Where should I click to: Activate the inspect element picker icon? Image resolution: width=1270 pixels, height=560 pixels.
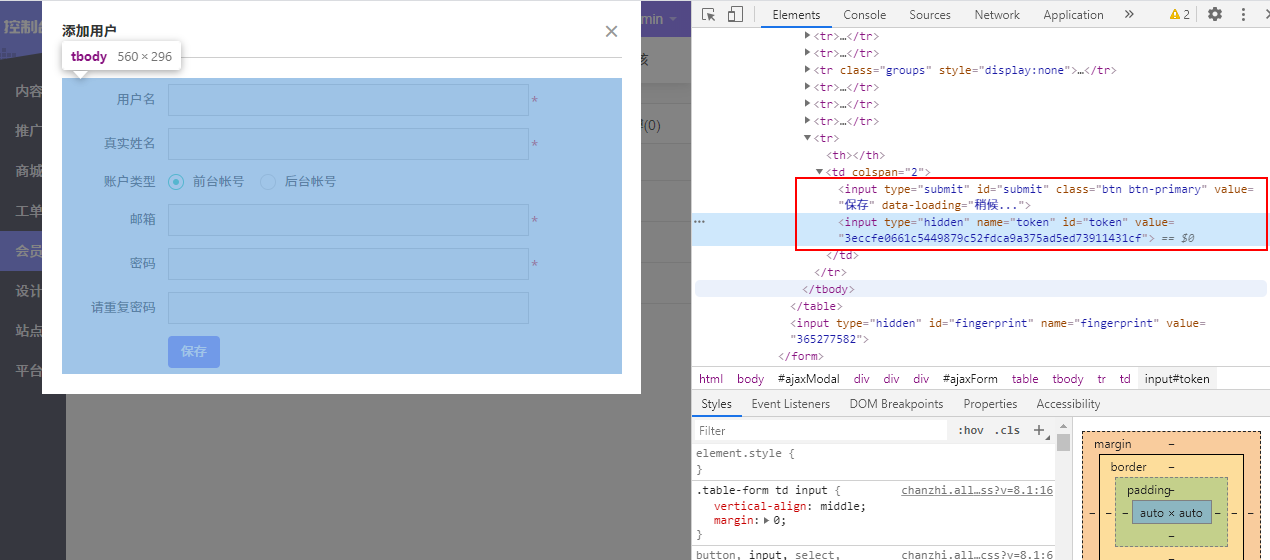[x=708, y=14]
